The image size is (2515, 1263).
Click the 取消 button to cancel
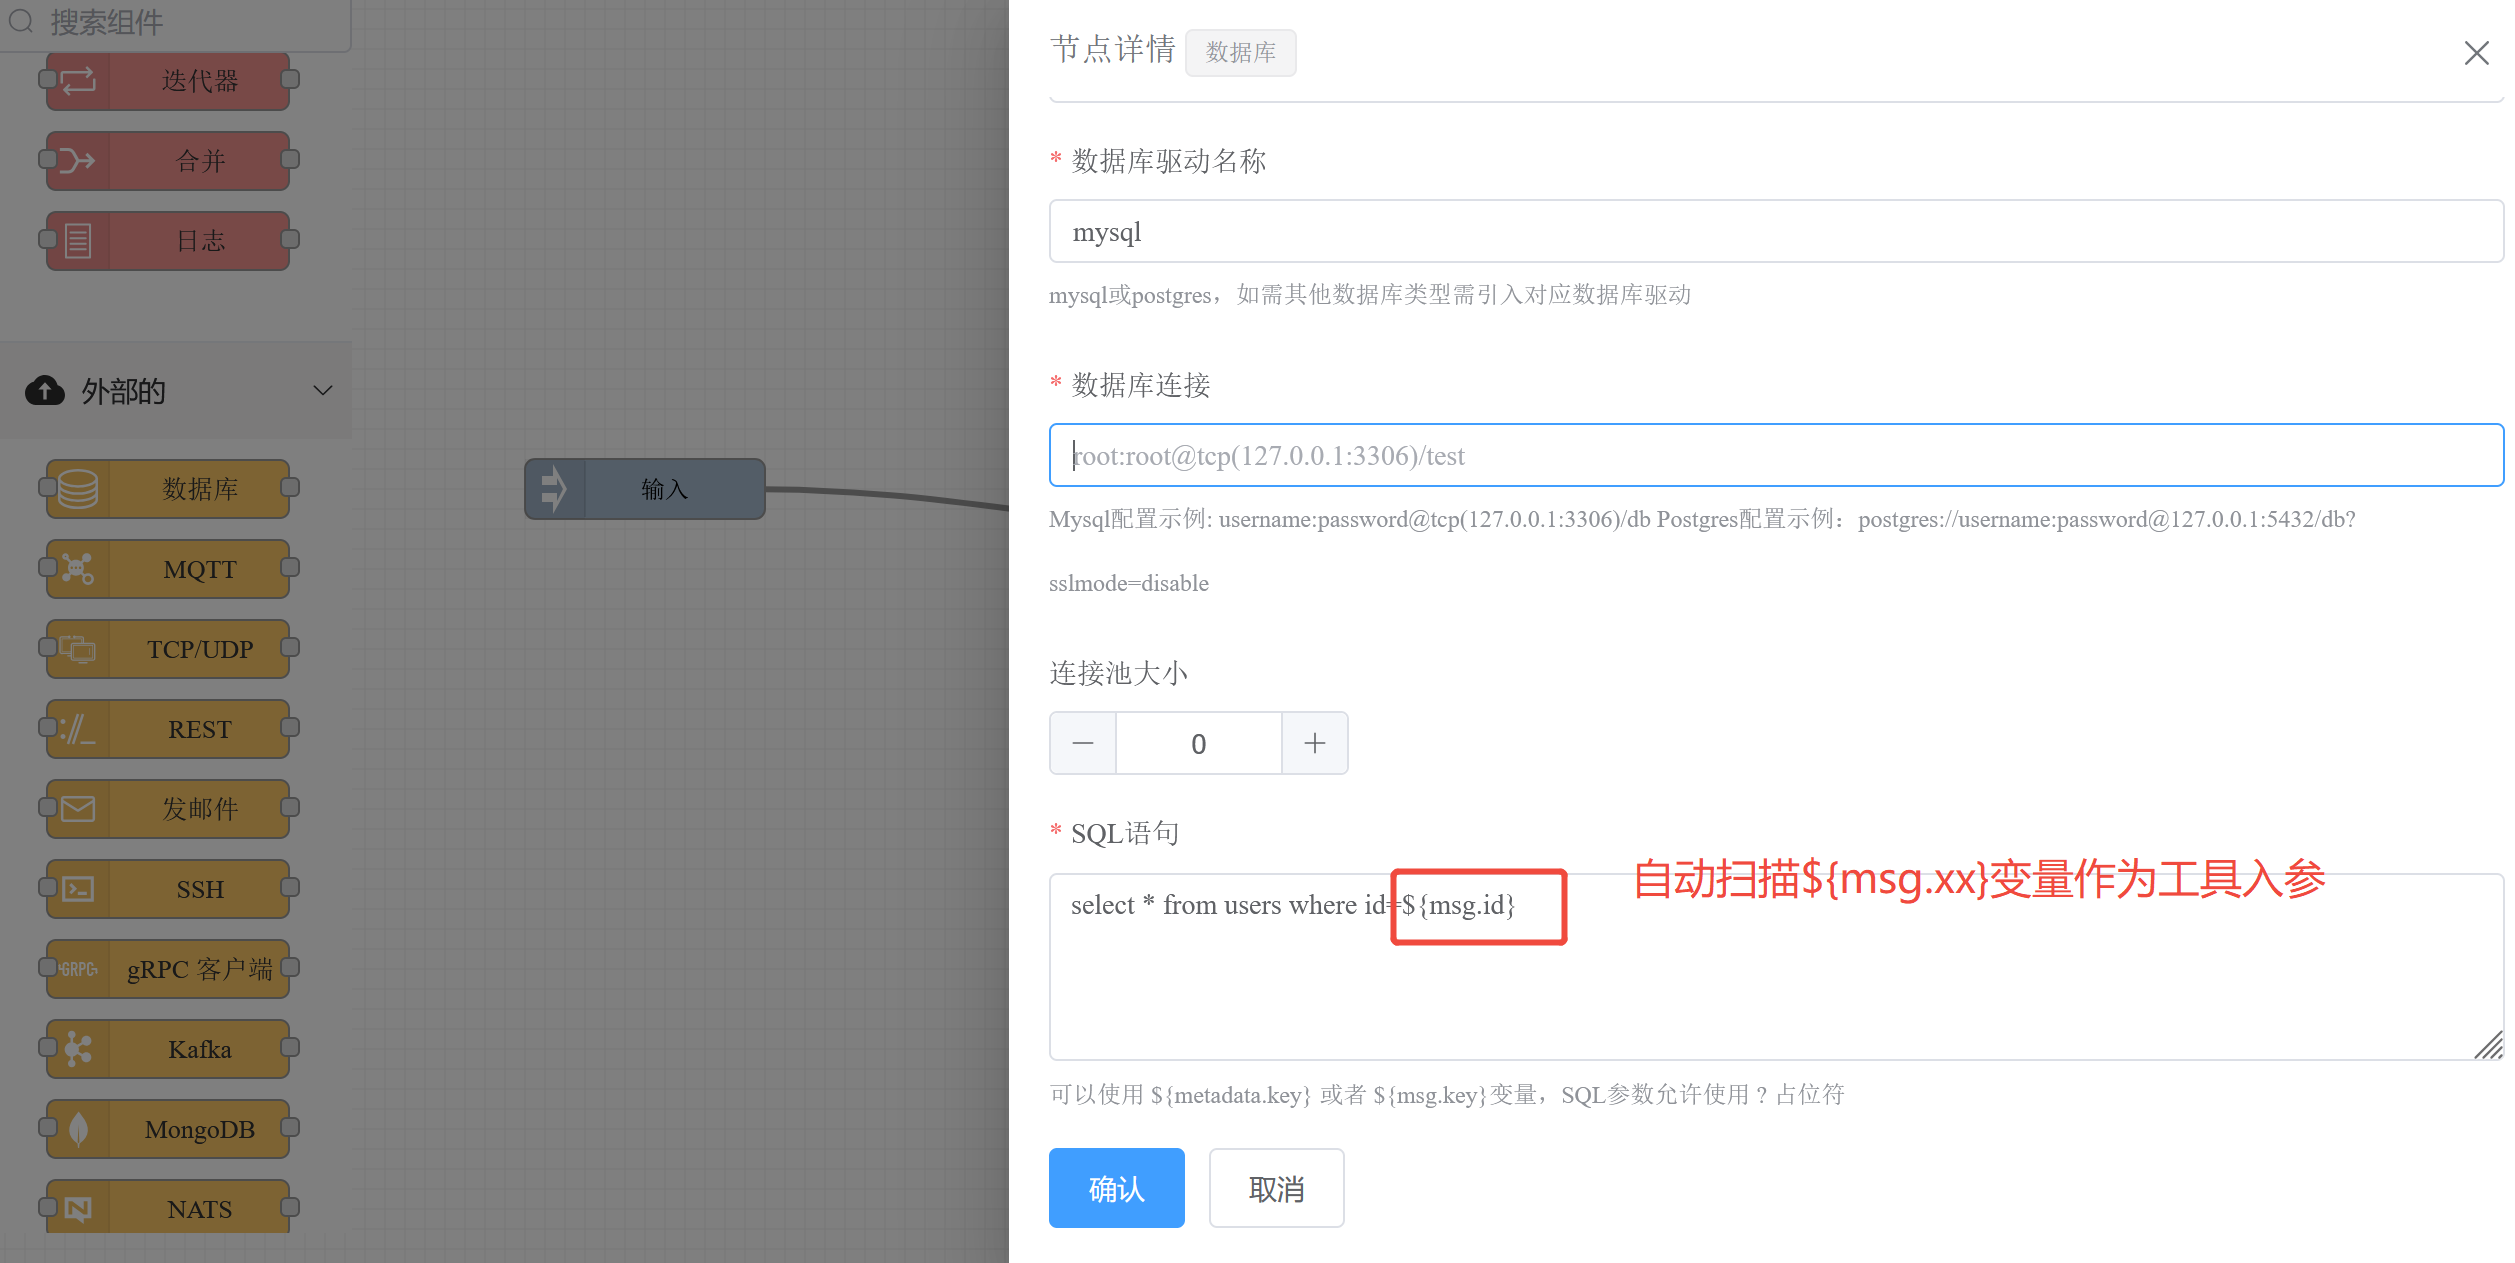pos(1276,1187)
